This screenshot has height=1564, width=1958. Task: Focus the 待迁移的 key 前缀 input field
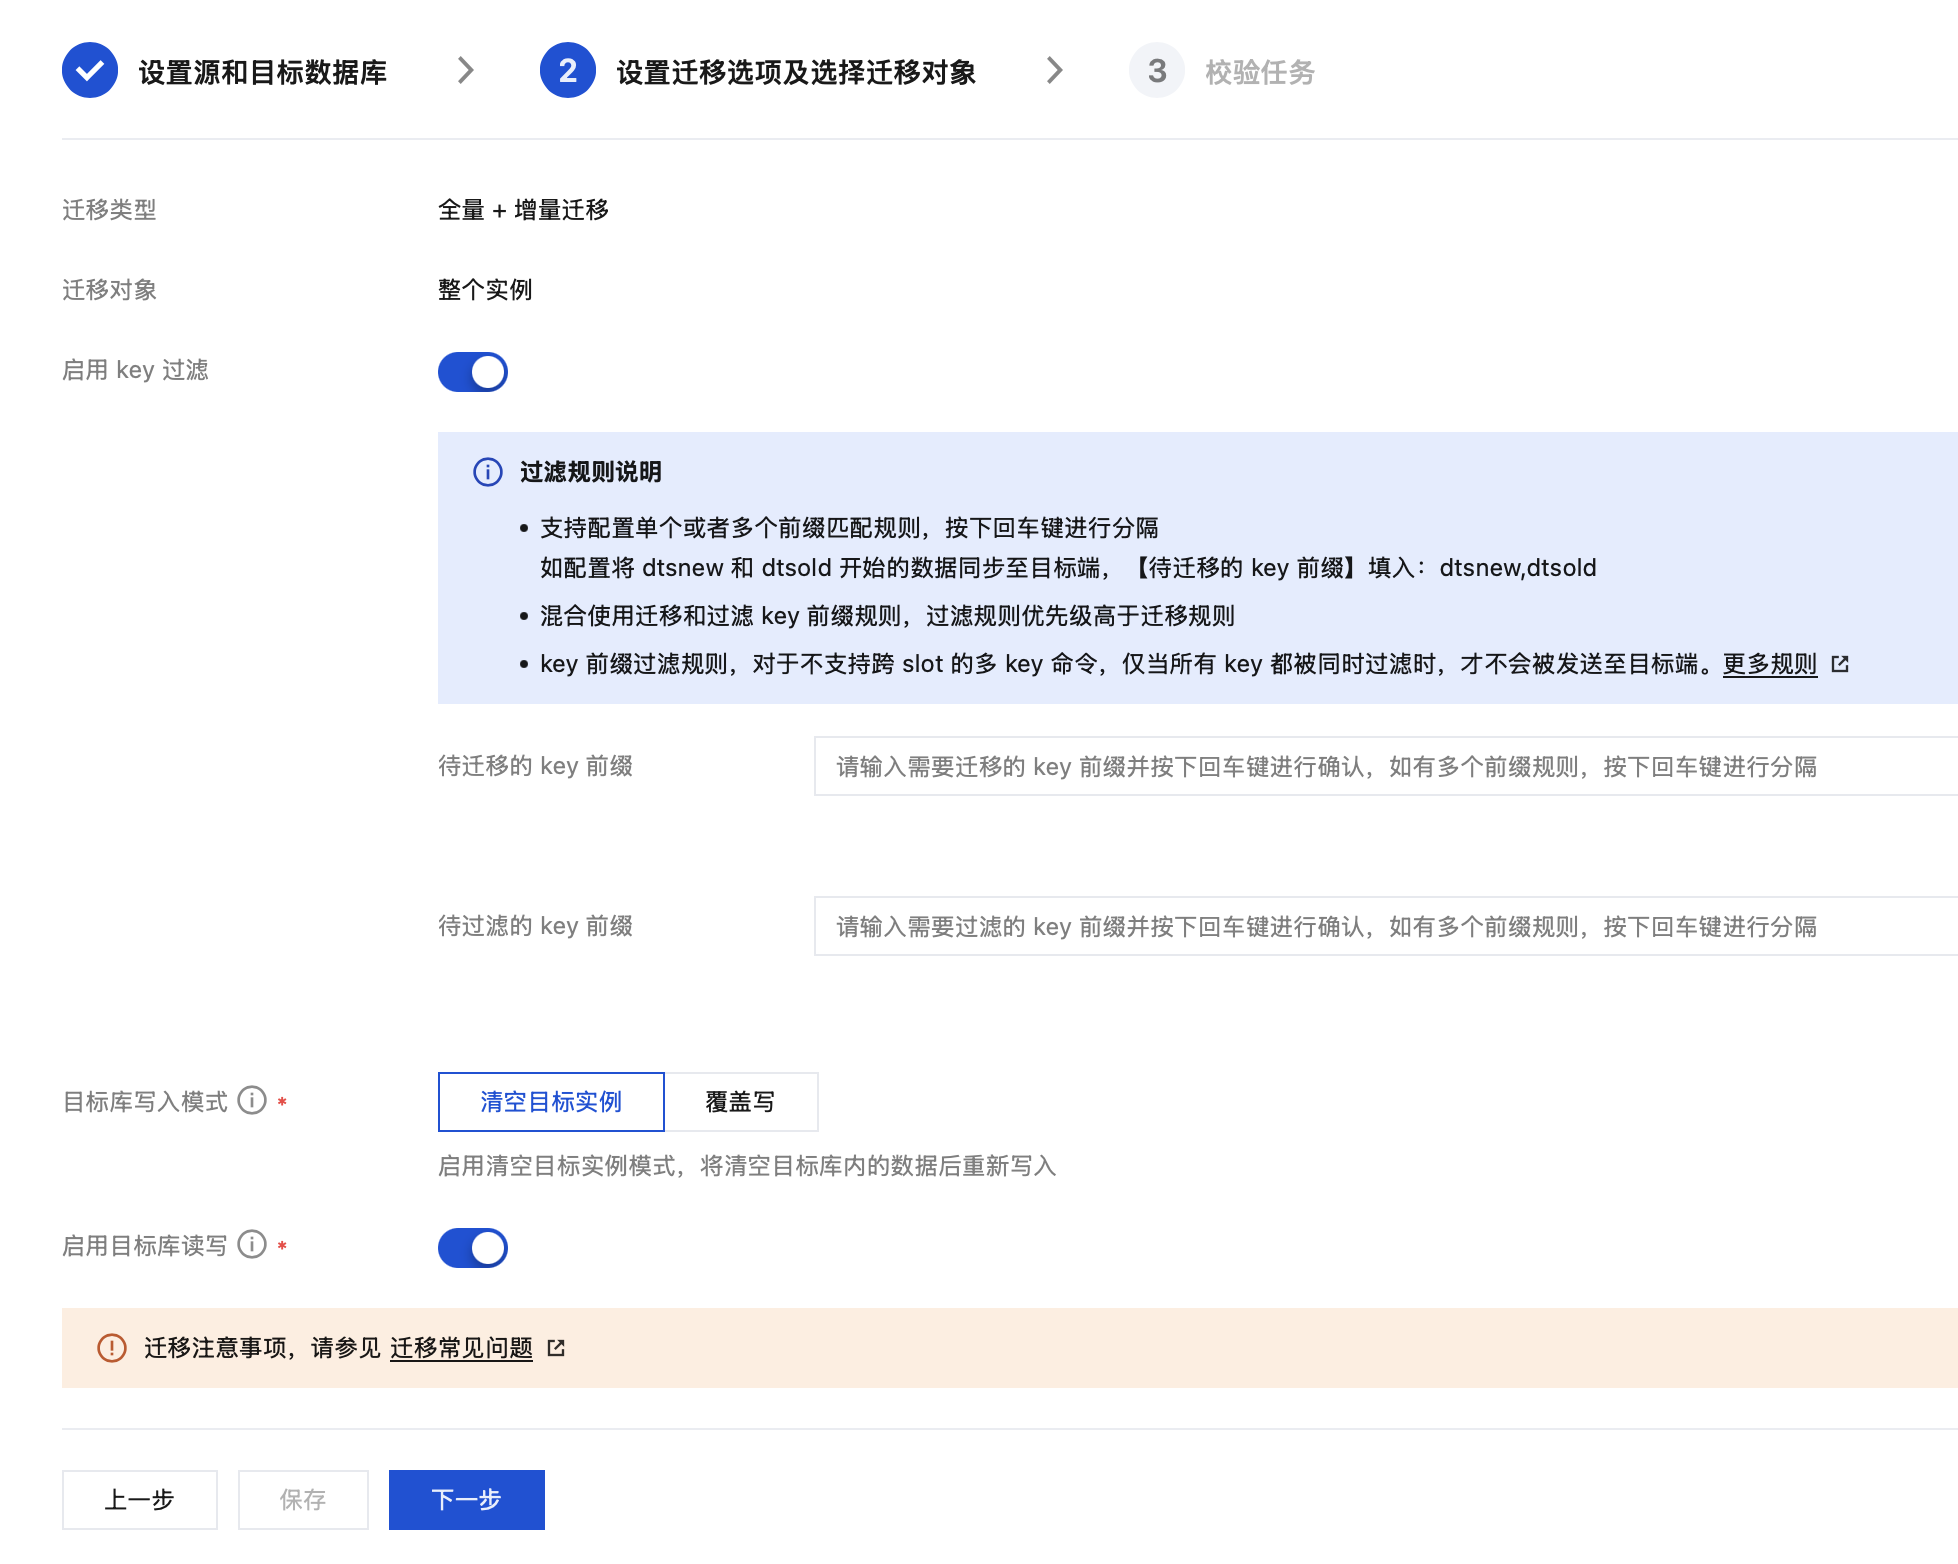coord(1385,767)
